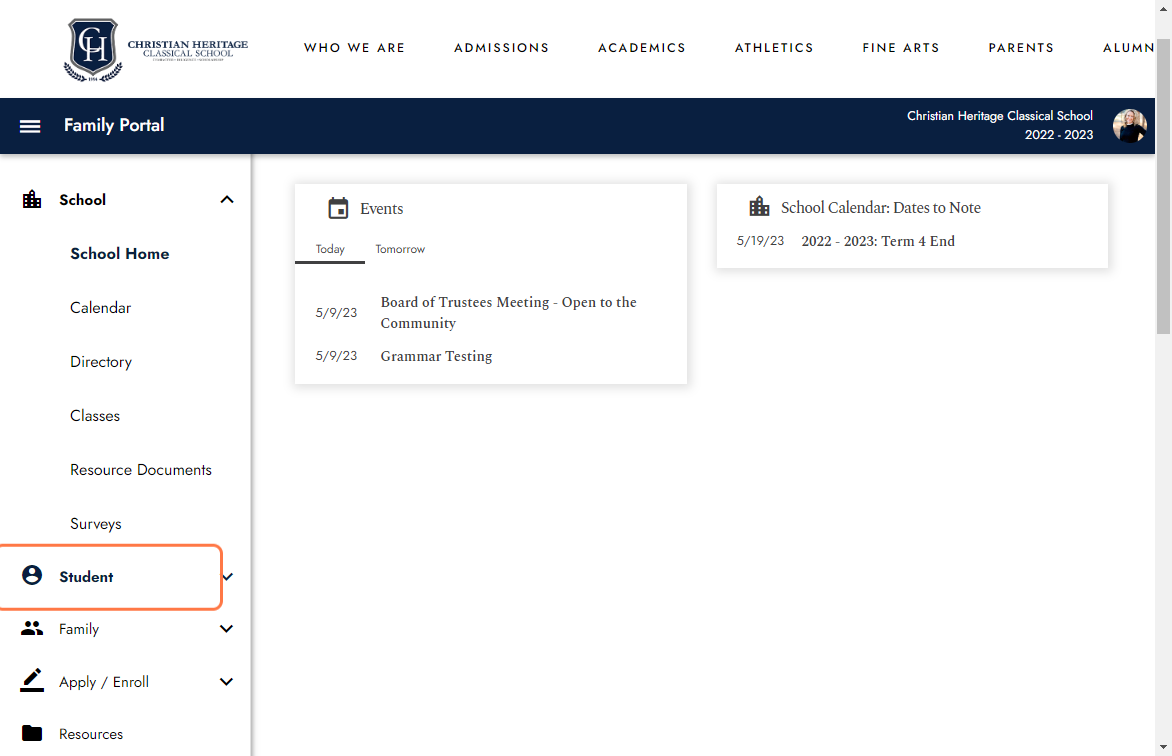Open Grammar Testing event
1172x756 pixels.
tap(436, 356)
